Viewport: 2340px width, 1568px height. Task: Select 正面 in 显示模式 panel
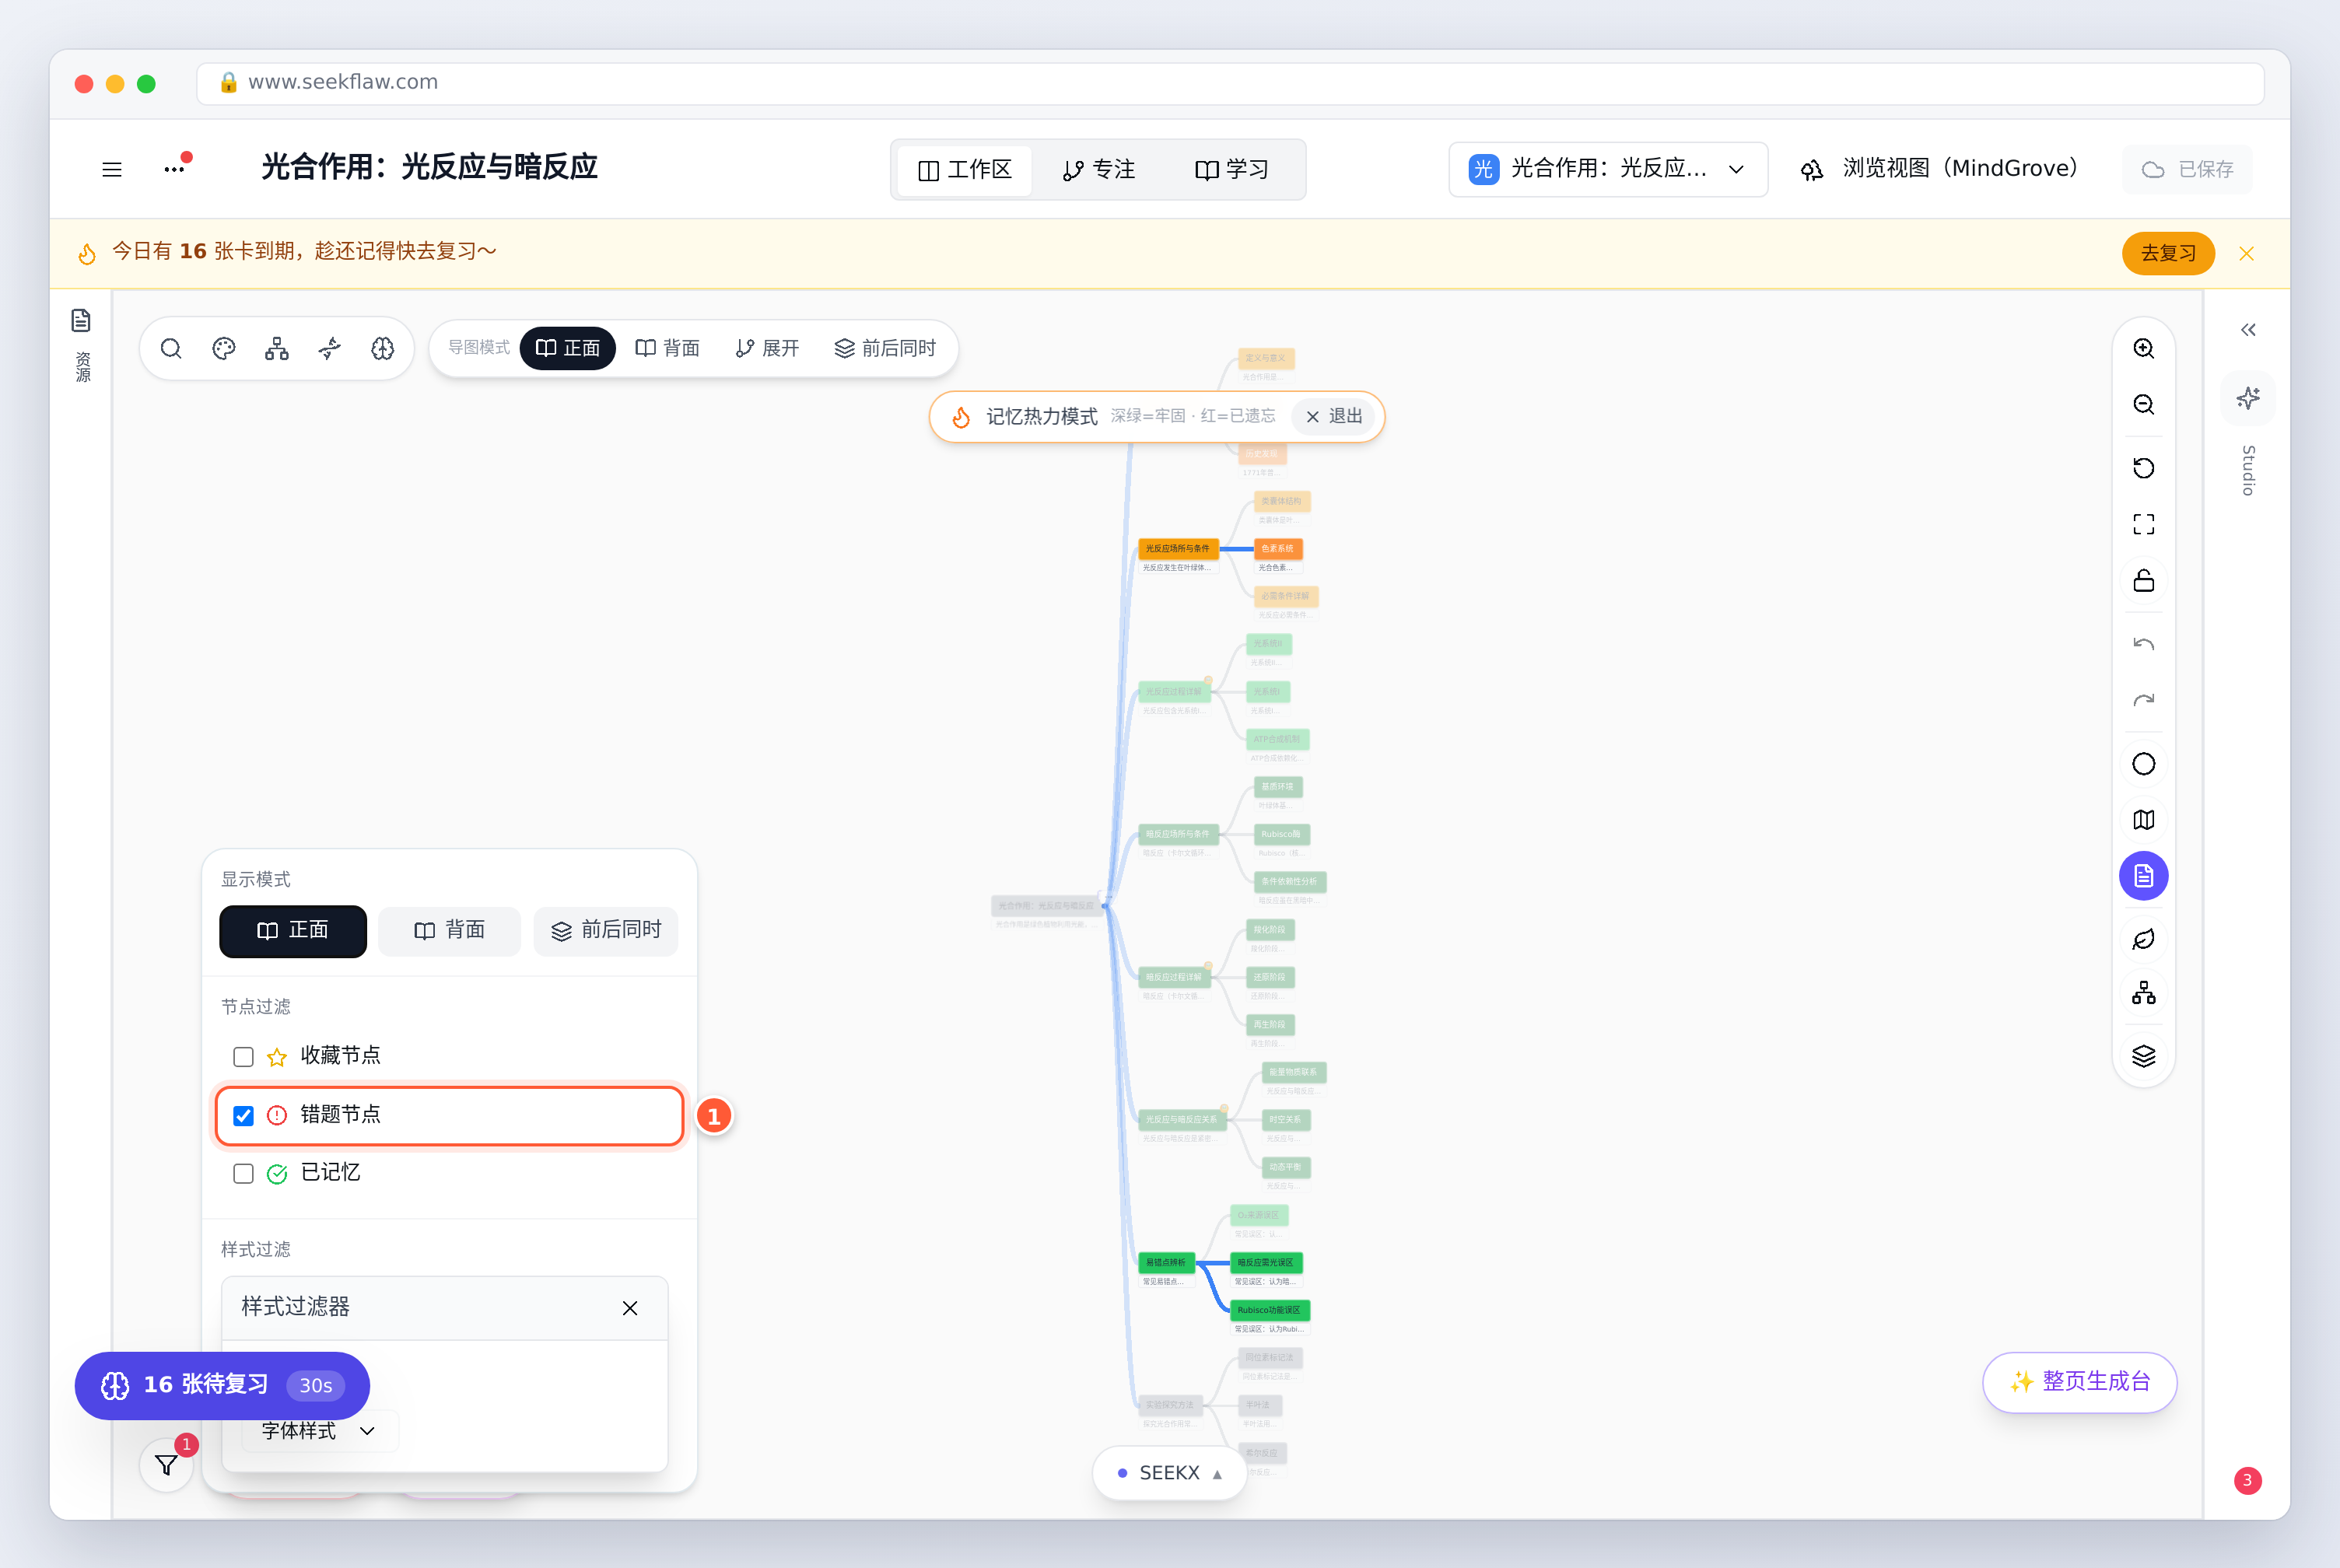tap(293, 931)
